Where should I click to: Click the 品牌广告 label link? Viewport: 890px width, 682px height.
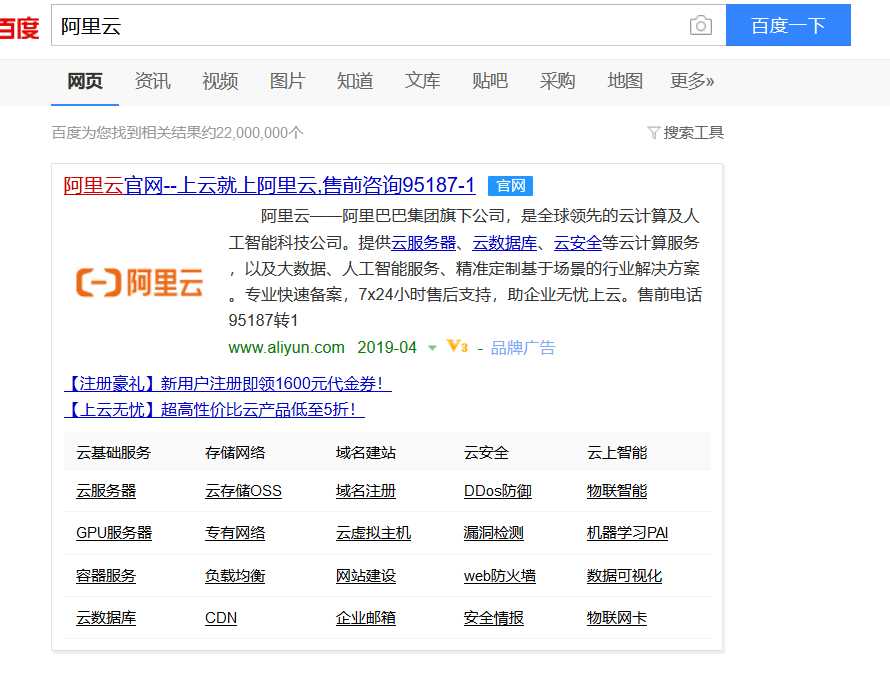(x=523, y=347)
